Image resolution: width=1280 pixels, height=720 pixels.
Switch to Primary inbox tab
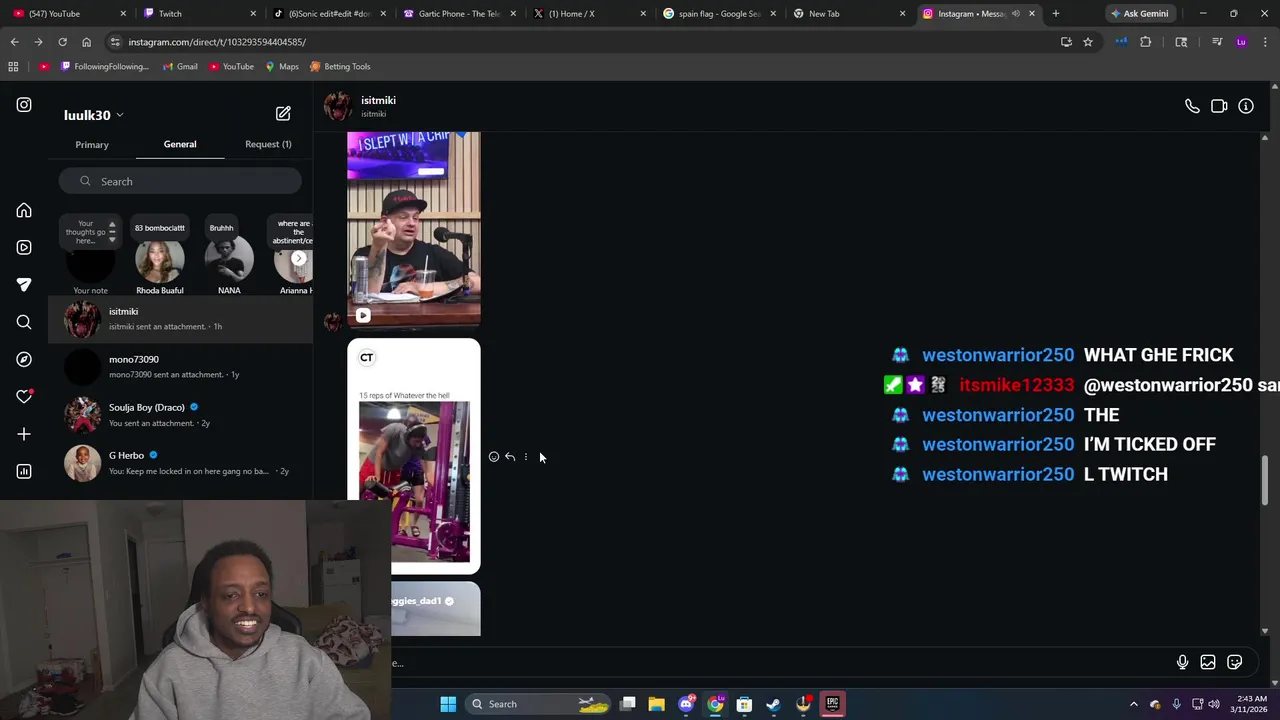coord(92,145)
